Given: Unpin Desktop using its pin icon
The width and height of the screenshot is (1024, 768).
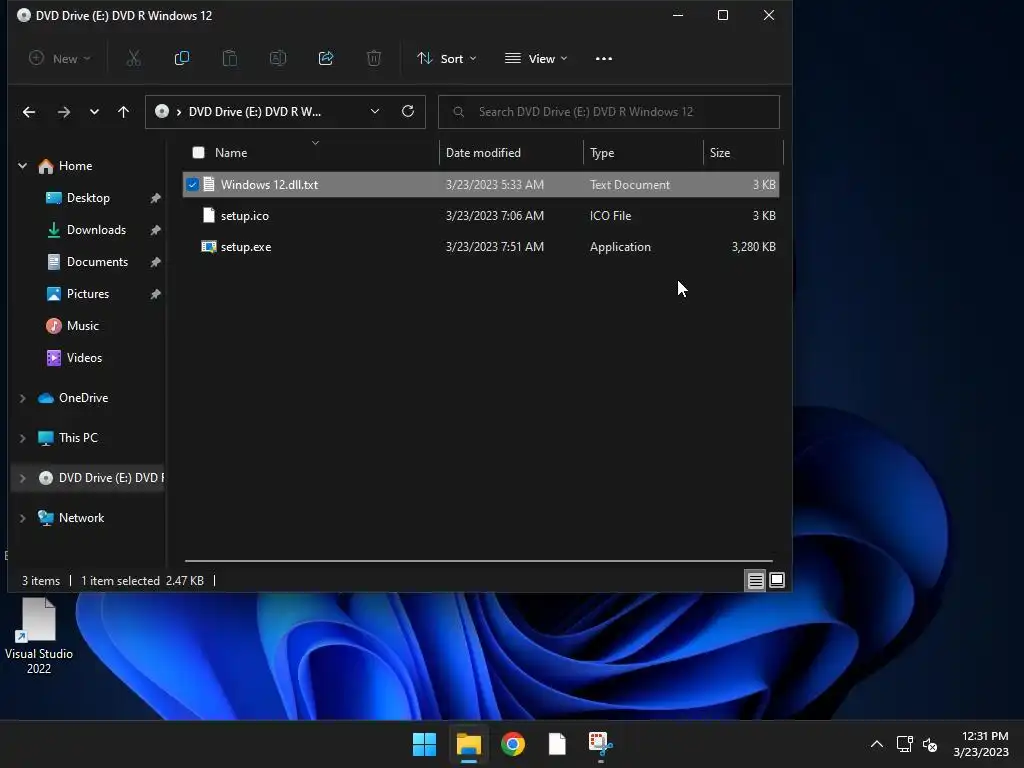Looking at the screenshot, I should pos(155,198).
